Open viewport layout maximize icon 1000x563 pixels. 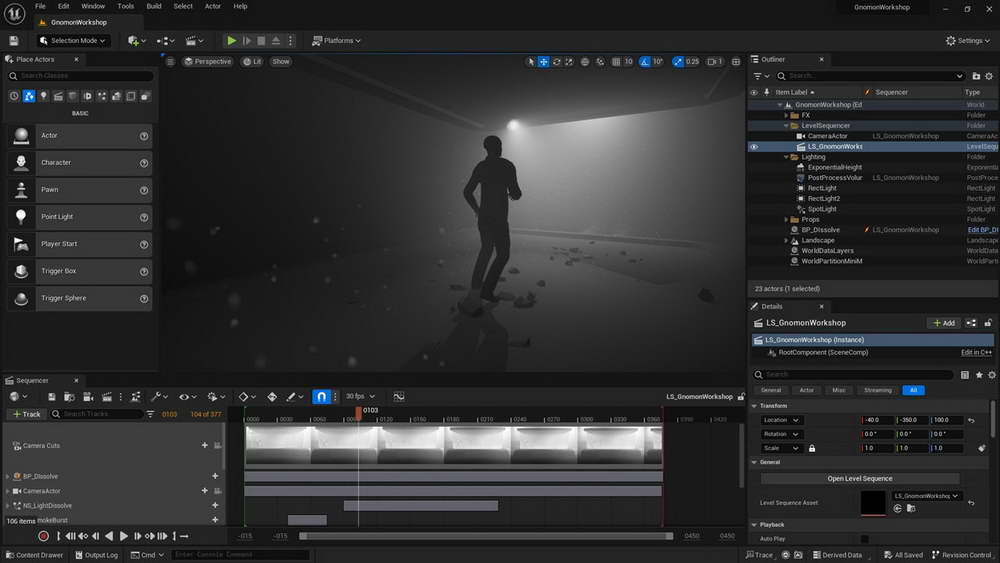click(x=735, y=61)
